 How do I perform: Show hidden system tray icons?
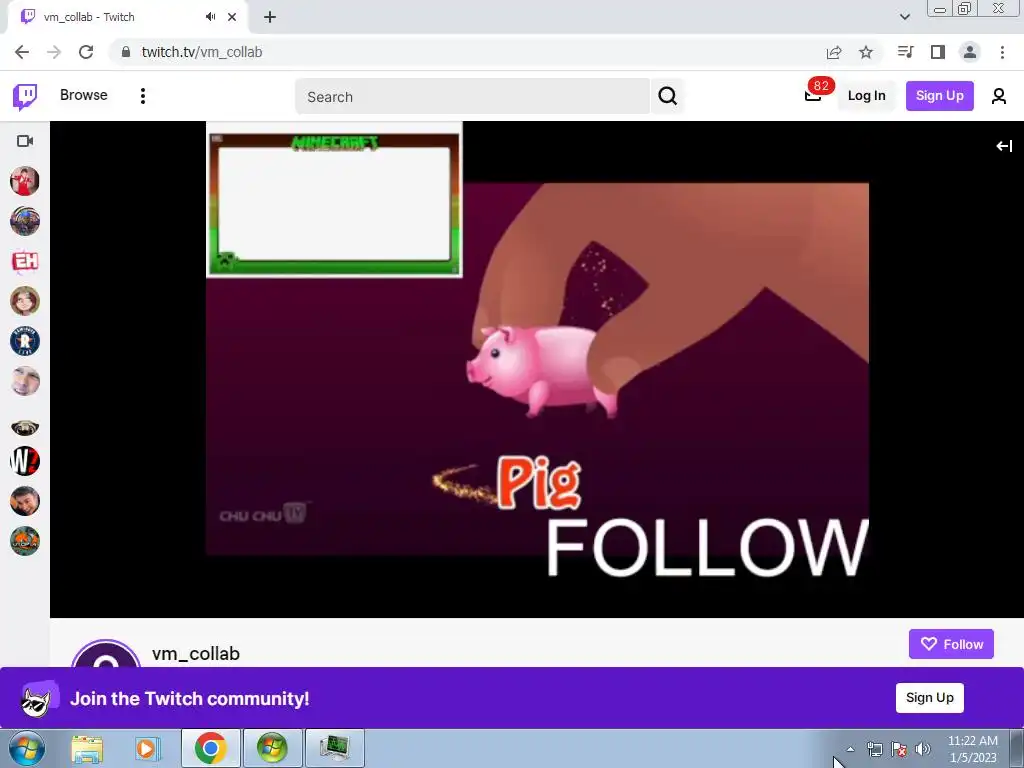coord(850,749)
